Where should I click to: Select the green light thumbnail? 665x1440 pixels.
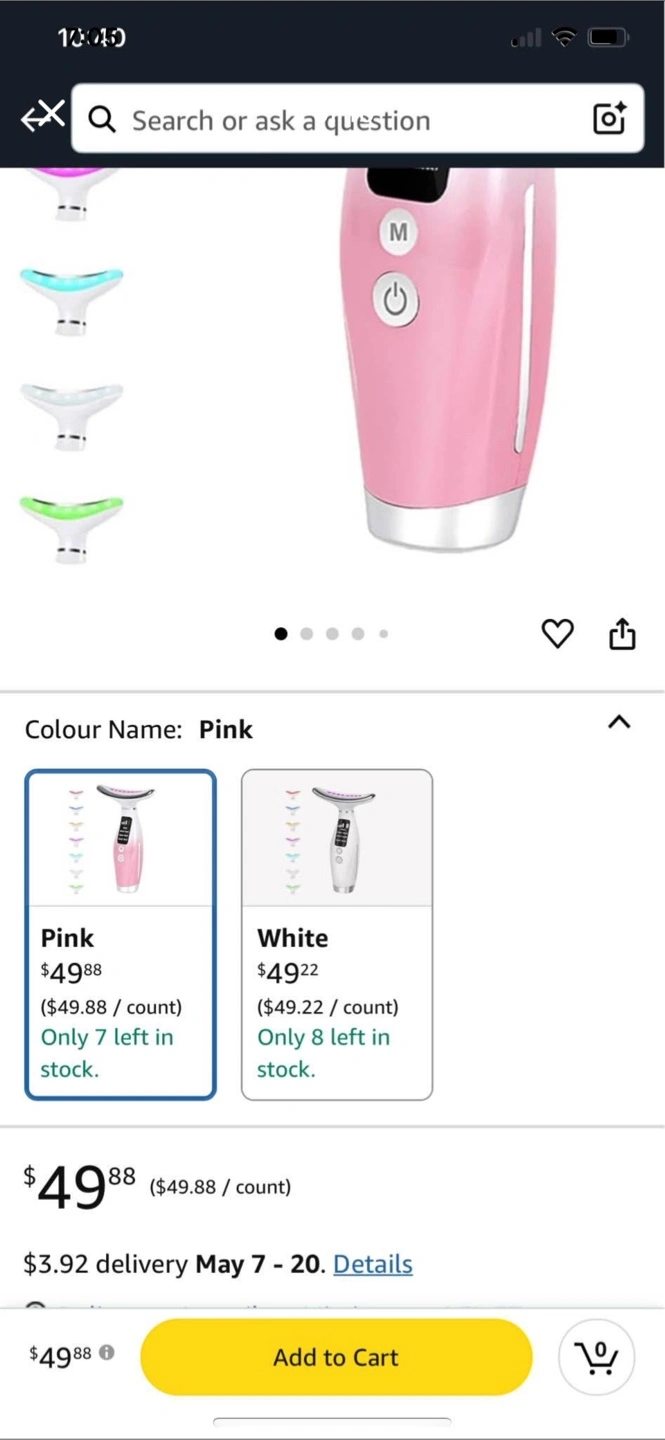(x=71, y=525)
